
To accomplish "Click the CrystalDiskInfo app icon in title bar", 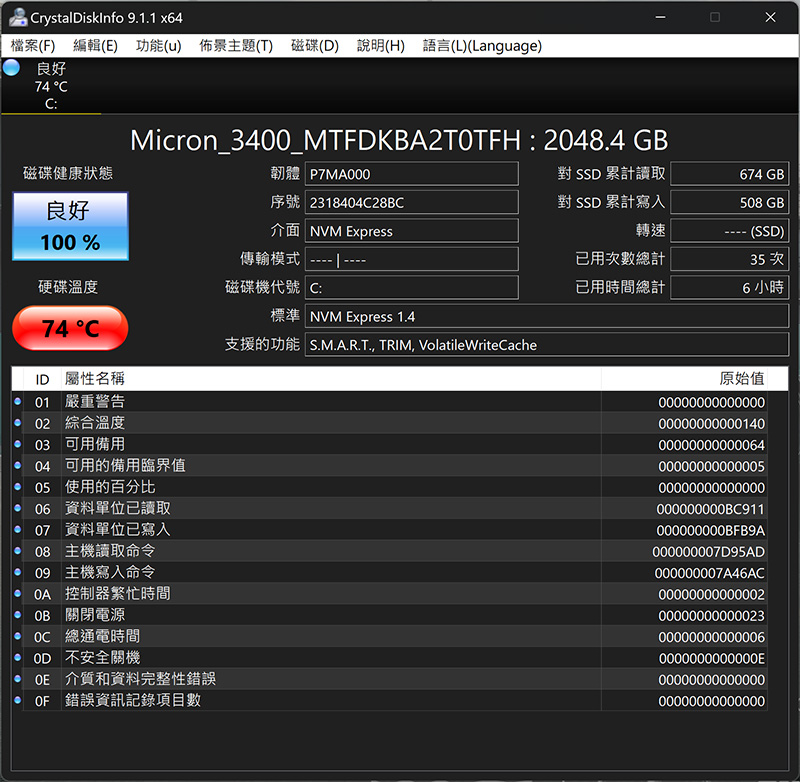I will pyautogui.click(x=17, y=17).
